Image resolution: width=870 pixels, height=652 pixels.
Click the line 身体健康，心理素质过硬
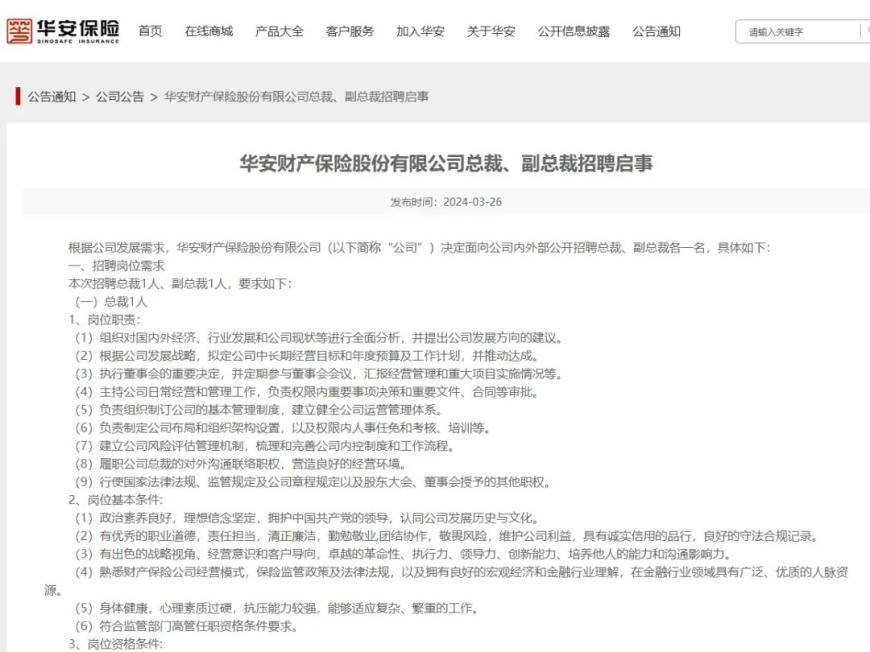tap(277, 608)
